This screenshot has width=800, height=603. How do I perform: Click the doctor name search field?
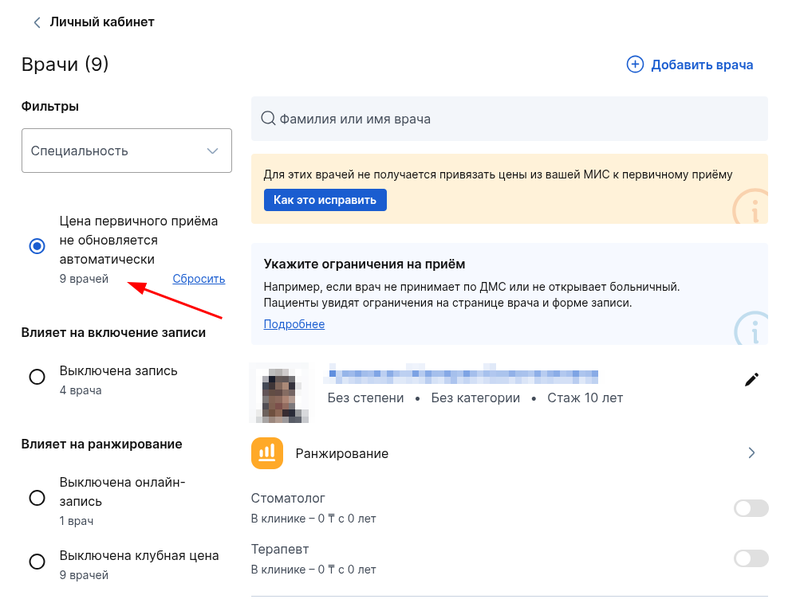point(510,119)
